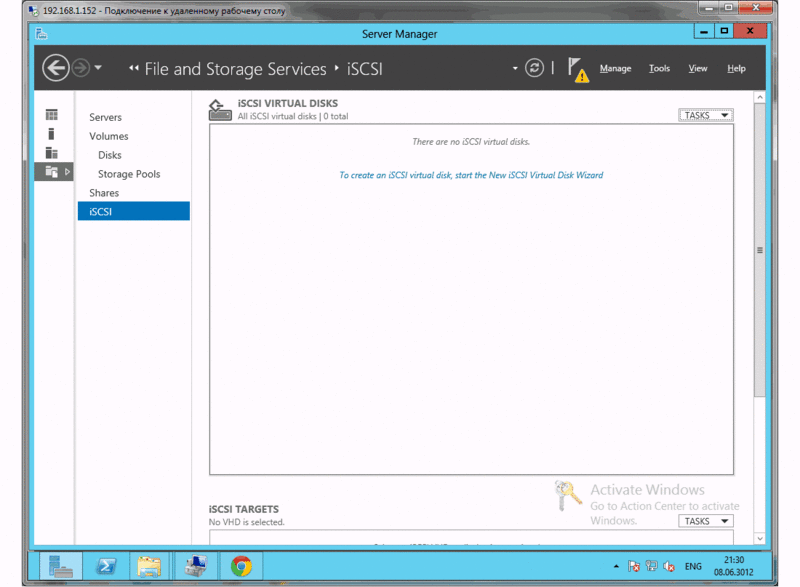
Task: Open the Manage menu
Action: (615, 68)
